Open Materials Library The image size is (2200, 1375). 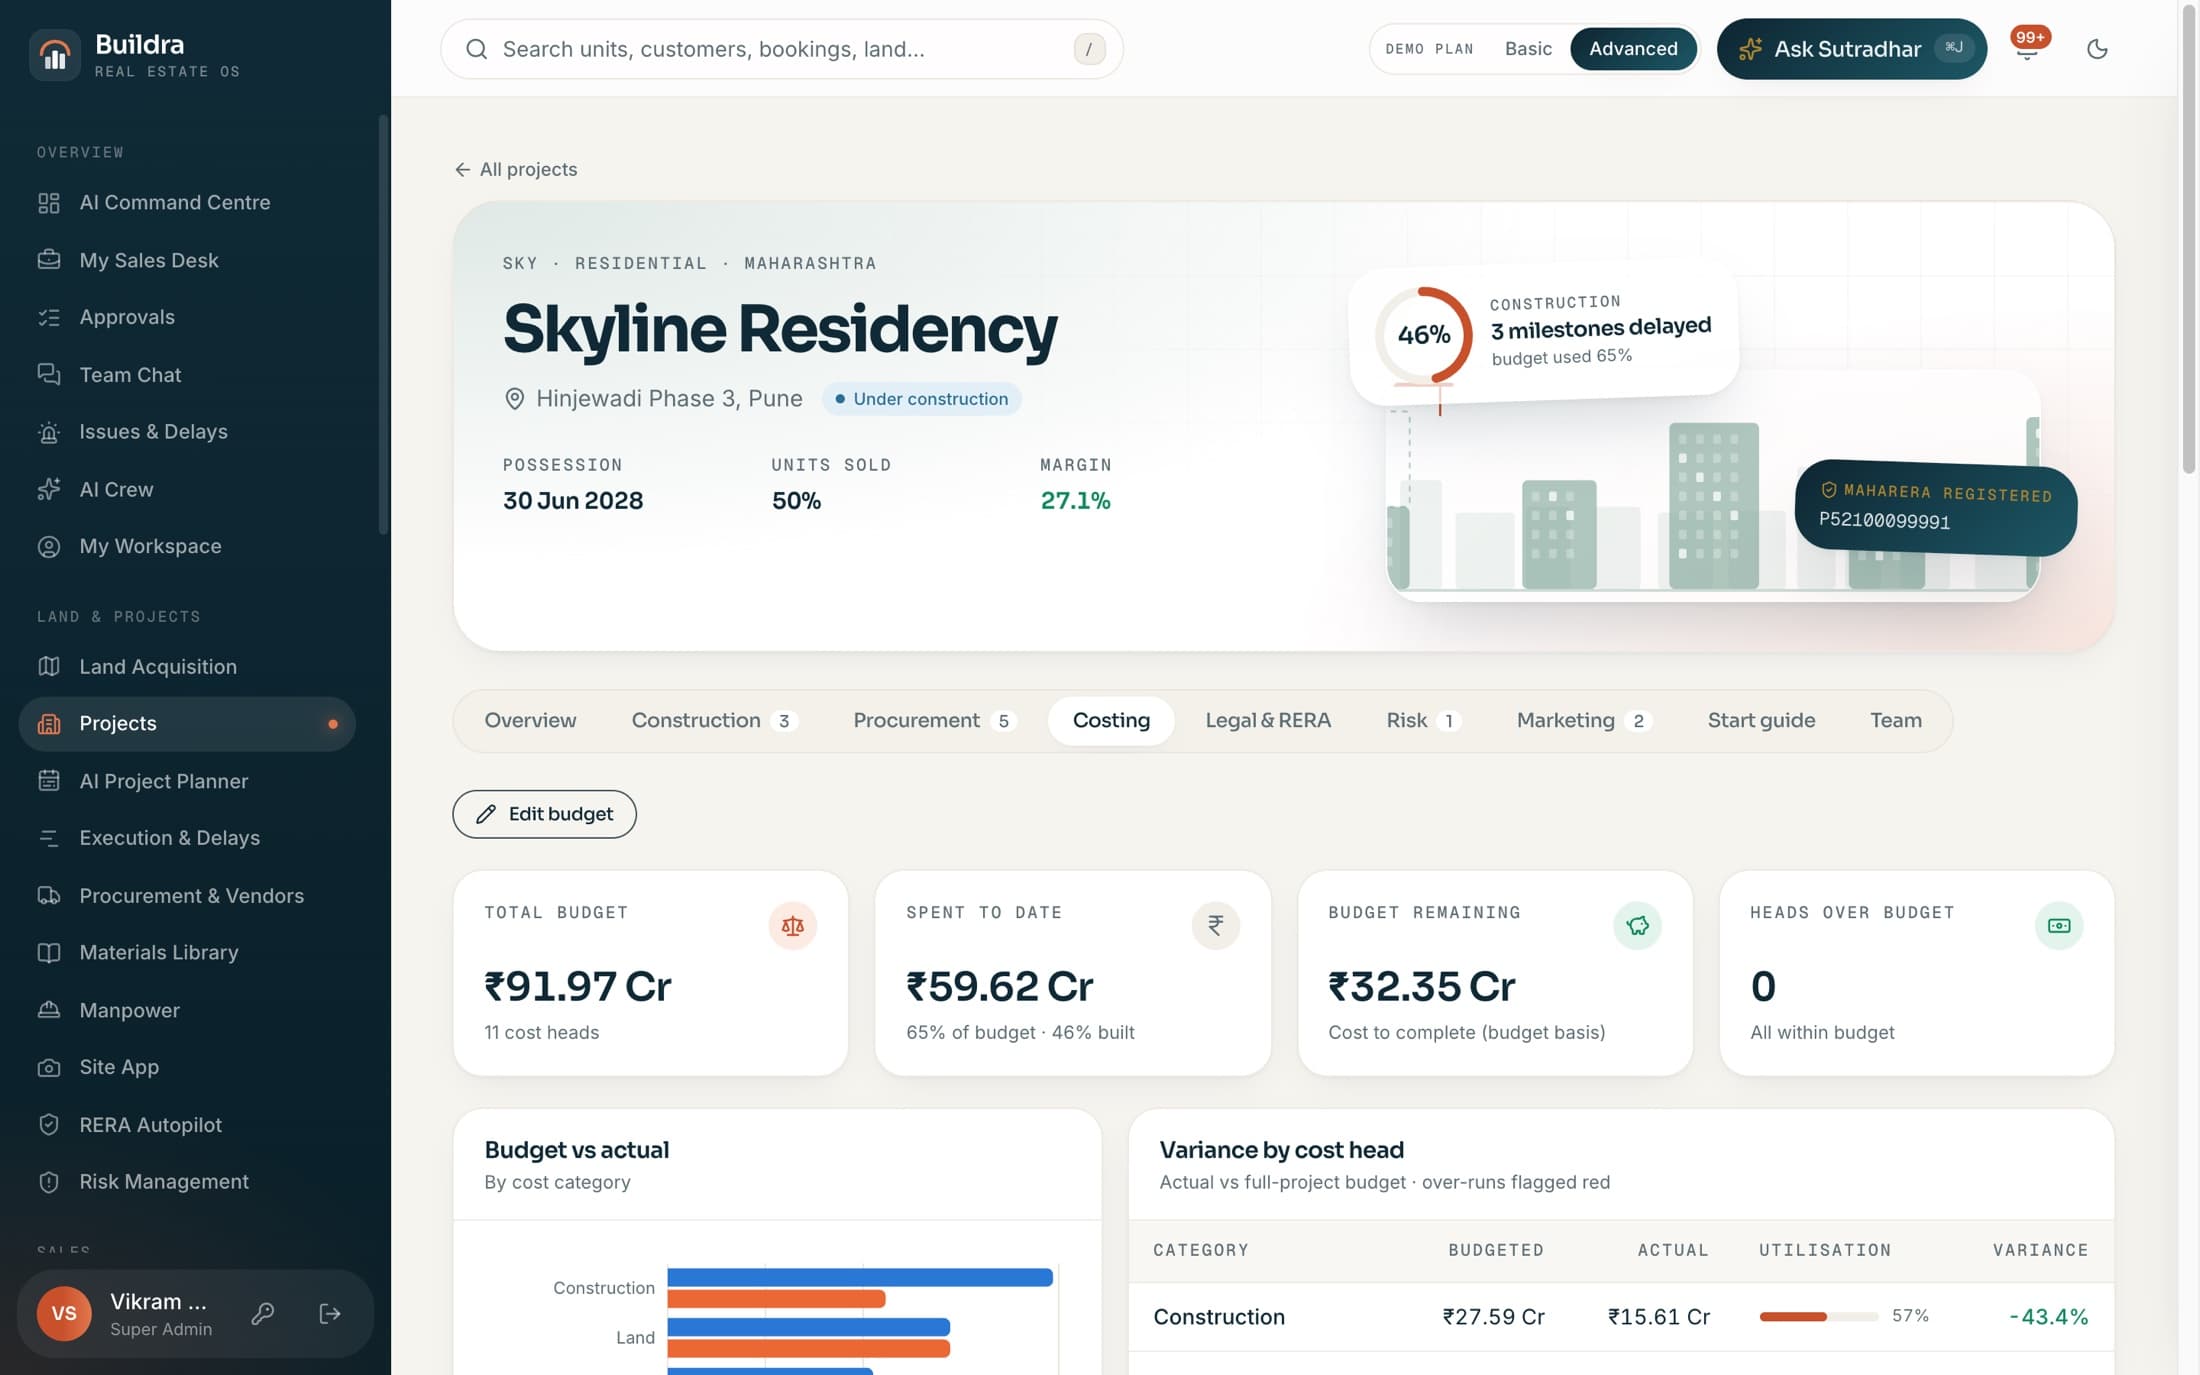(187, 953)
